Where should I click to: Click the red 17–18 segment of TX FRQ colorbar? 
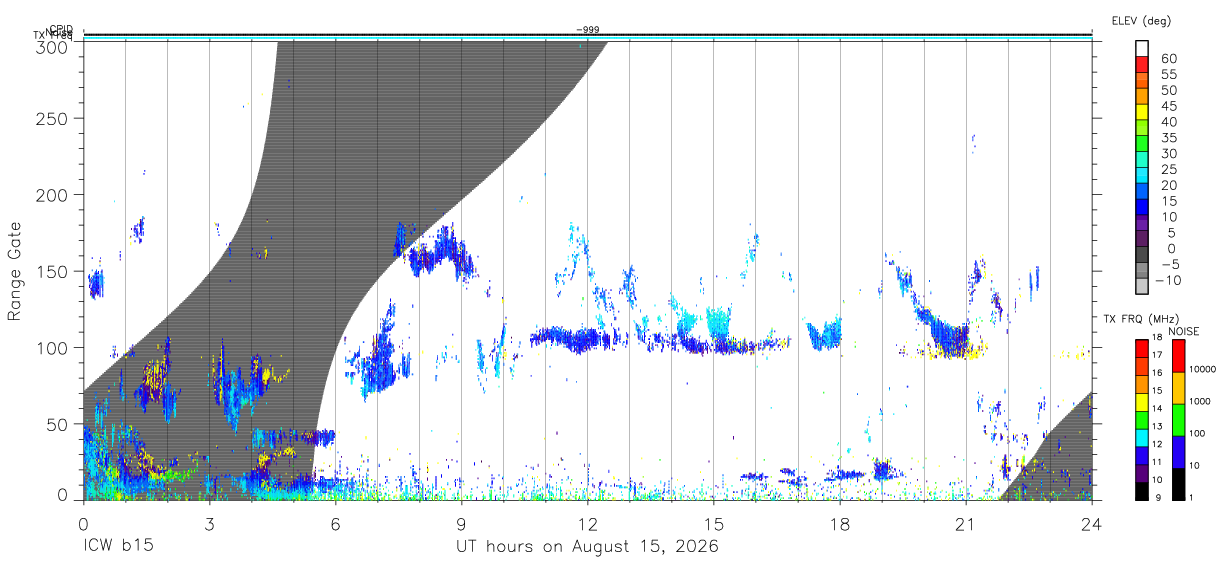coord(1141,348)
